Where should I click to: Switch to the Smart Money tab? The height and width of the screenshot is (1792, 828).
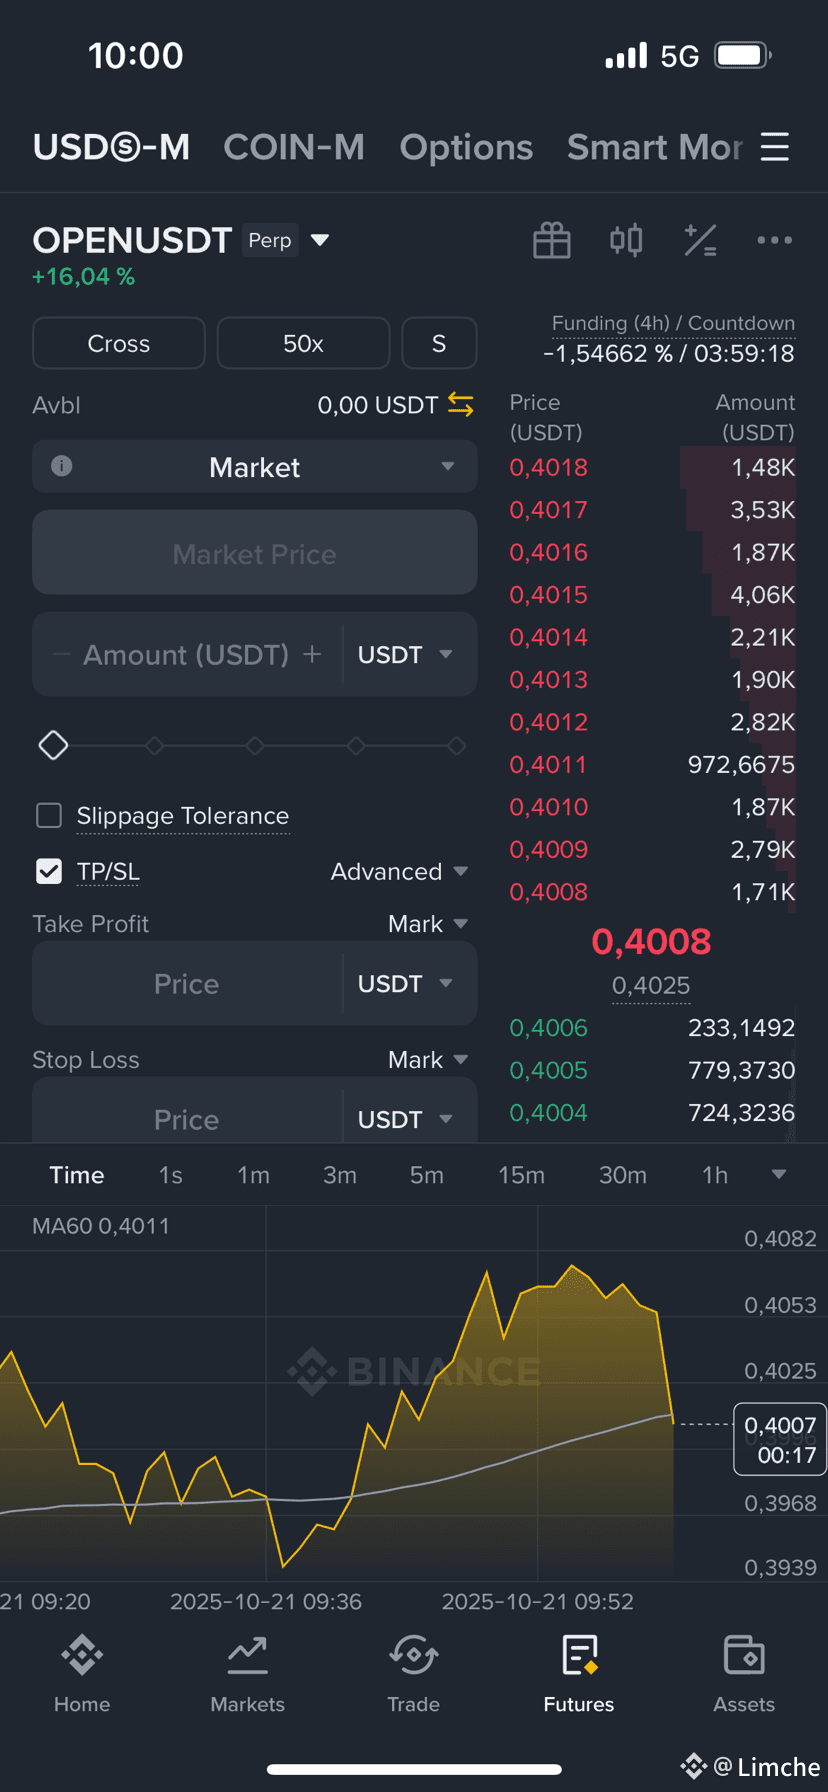[655, 147]
